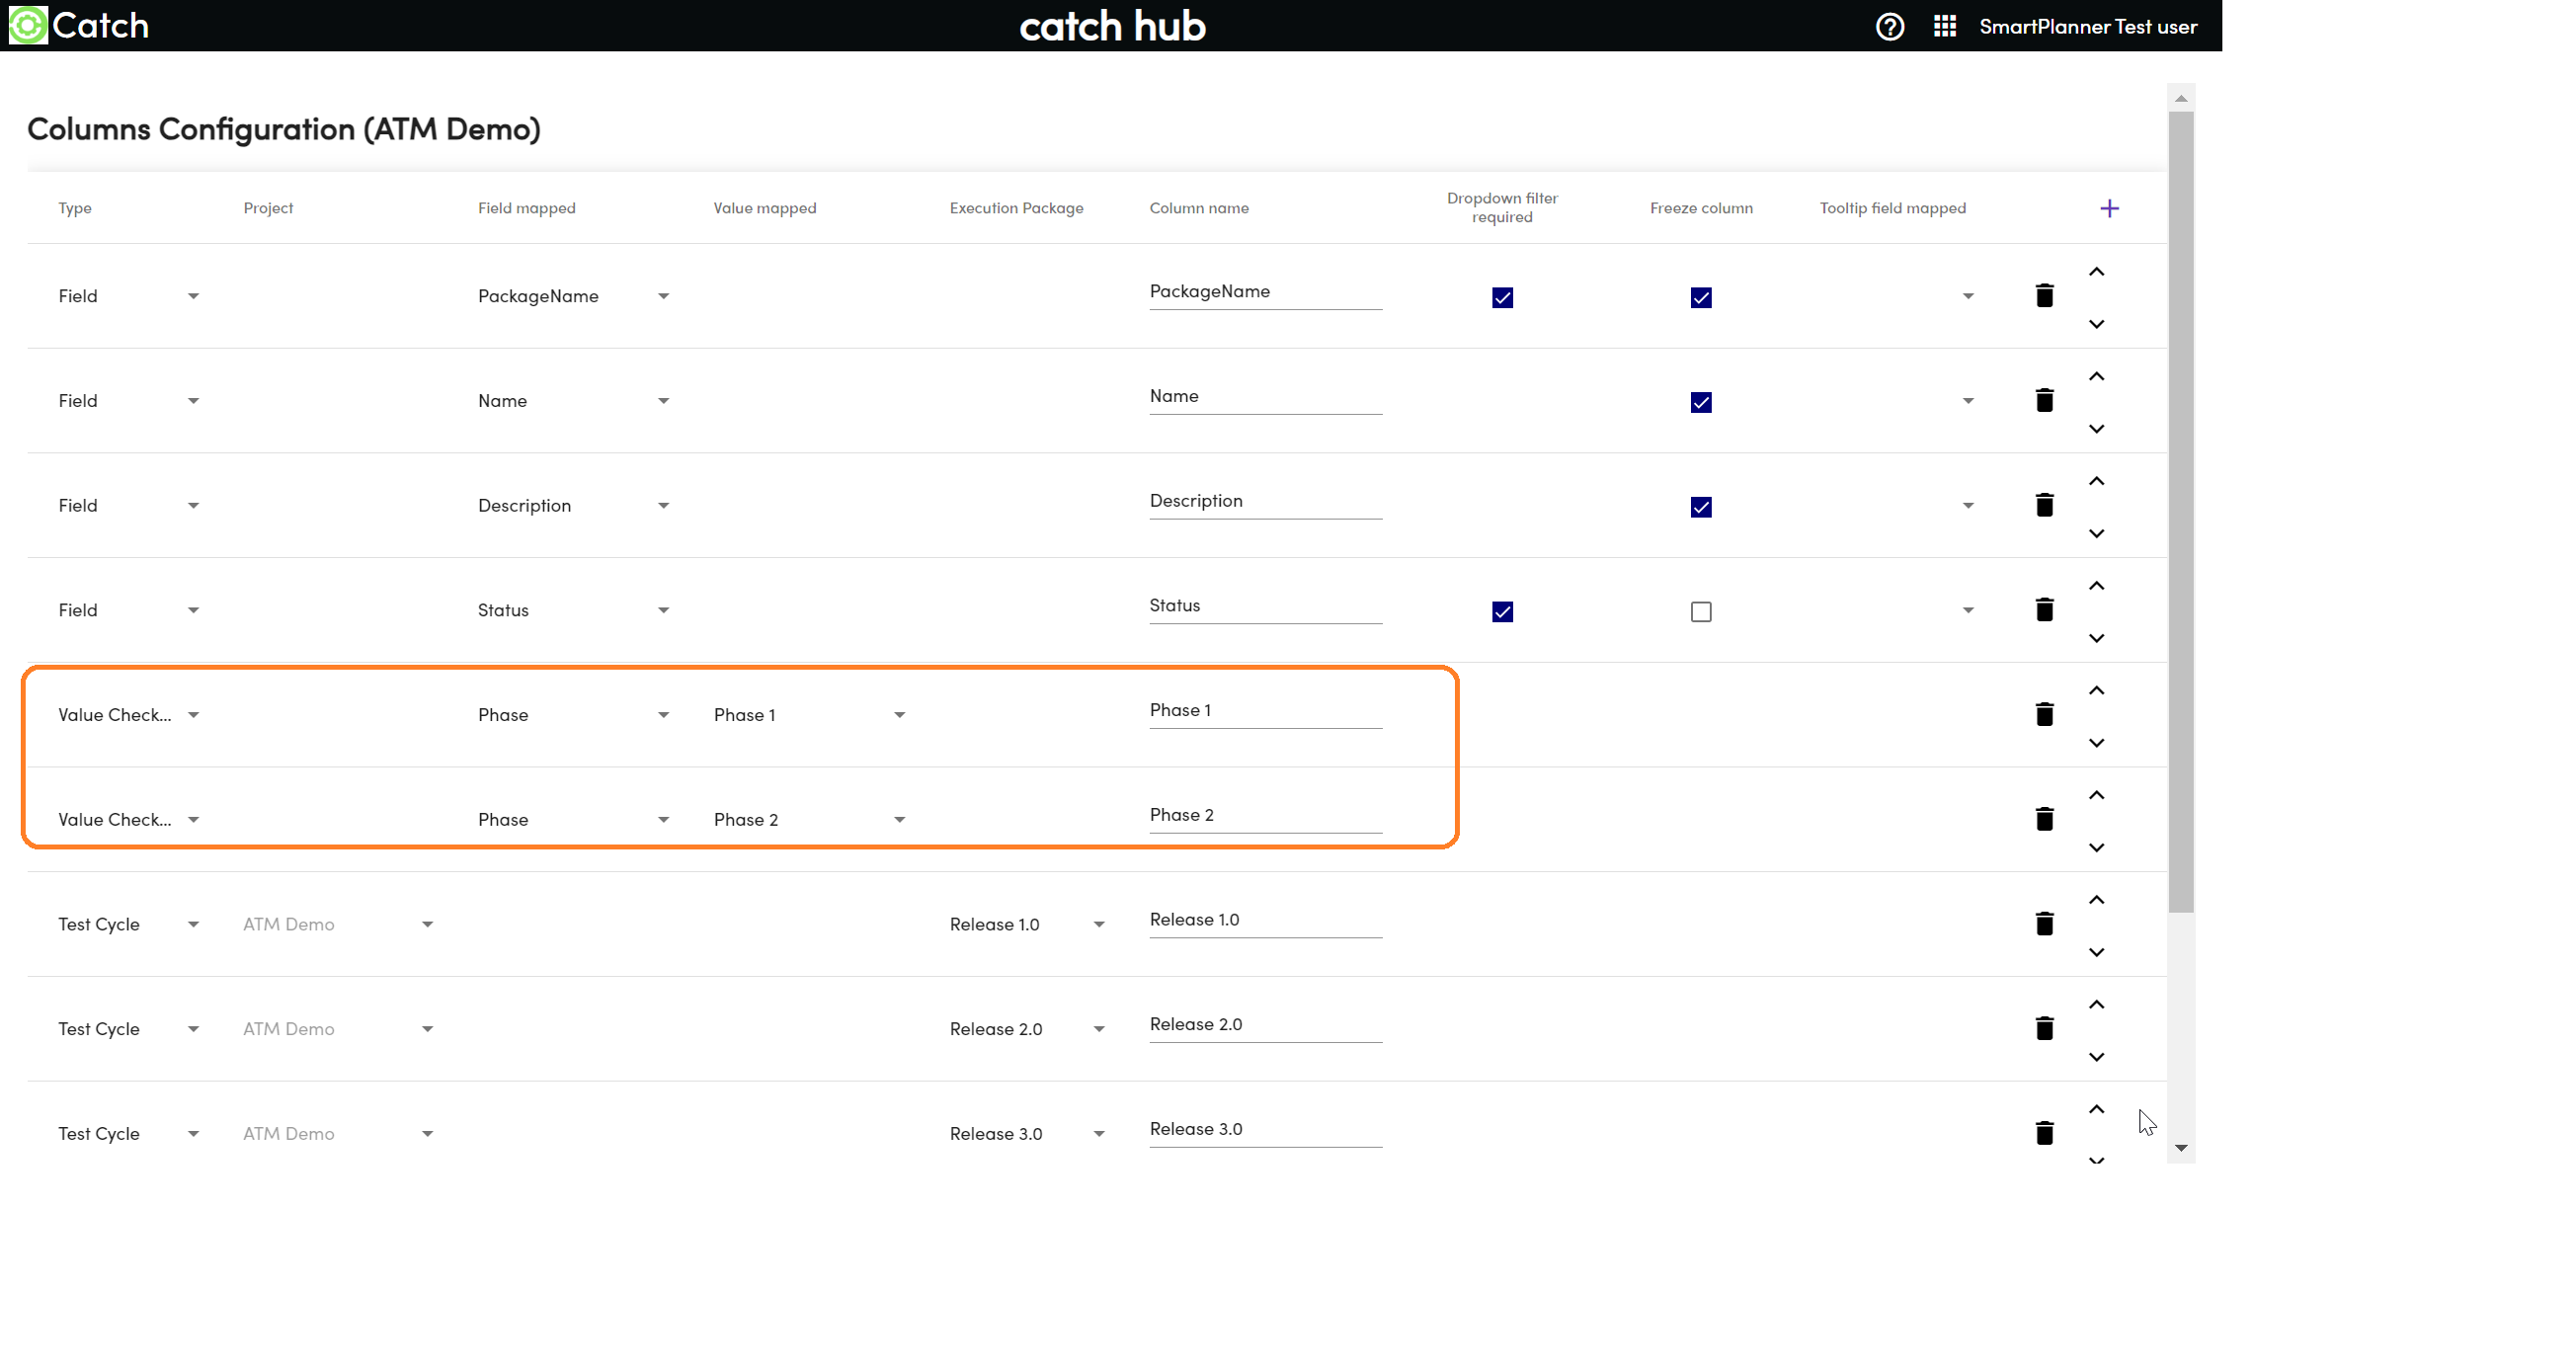The height and width of the screenshot is (1369, 2576).
Task: Click the plus icon to add column
Action: tap(2108, 208)
